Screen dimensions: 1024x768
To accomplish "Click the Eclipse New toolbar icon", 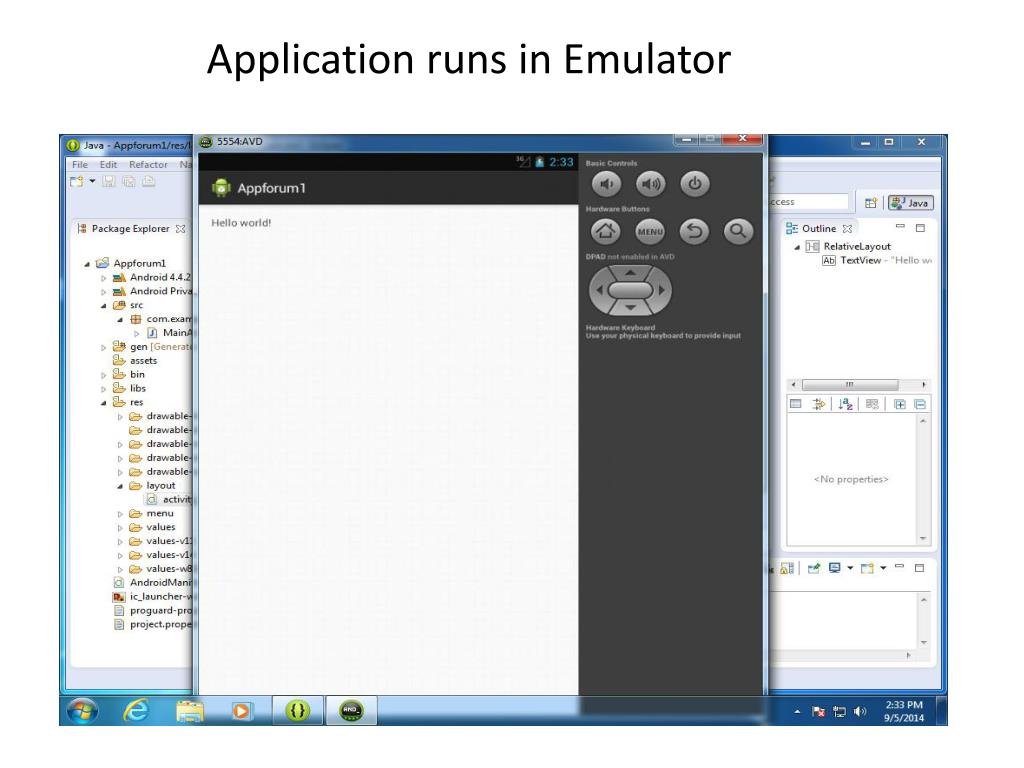I will click(77, 182).
